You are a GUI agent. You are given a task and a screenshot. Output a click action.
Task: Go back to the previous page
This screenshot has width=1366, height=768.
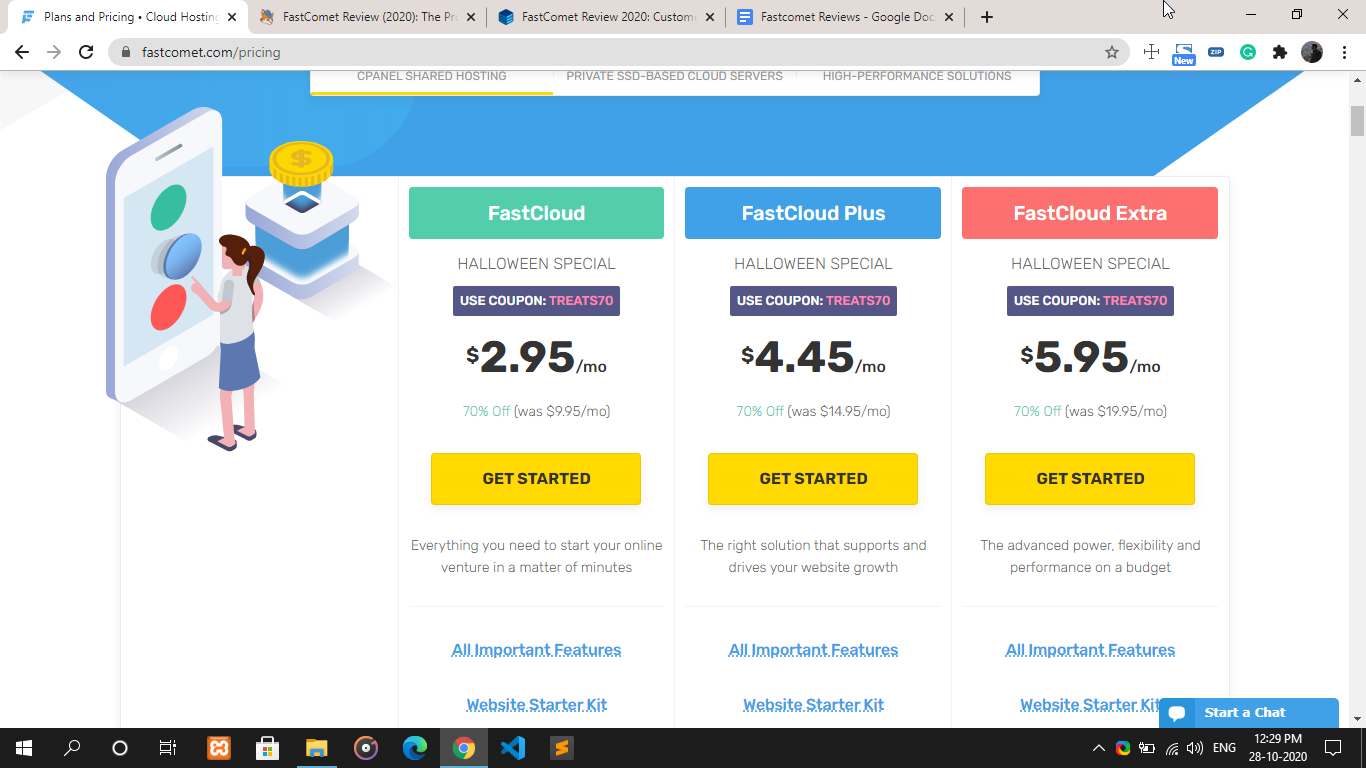(x=22, y=52)
